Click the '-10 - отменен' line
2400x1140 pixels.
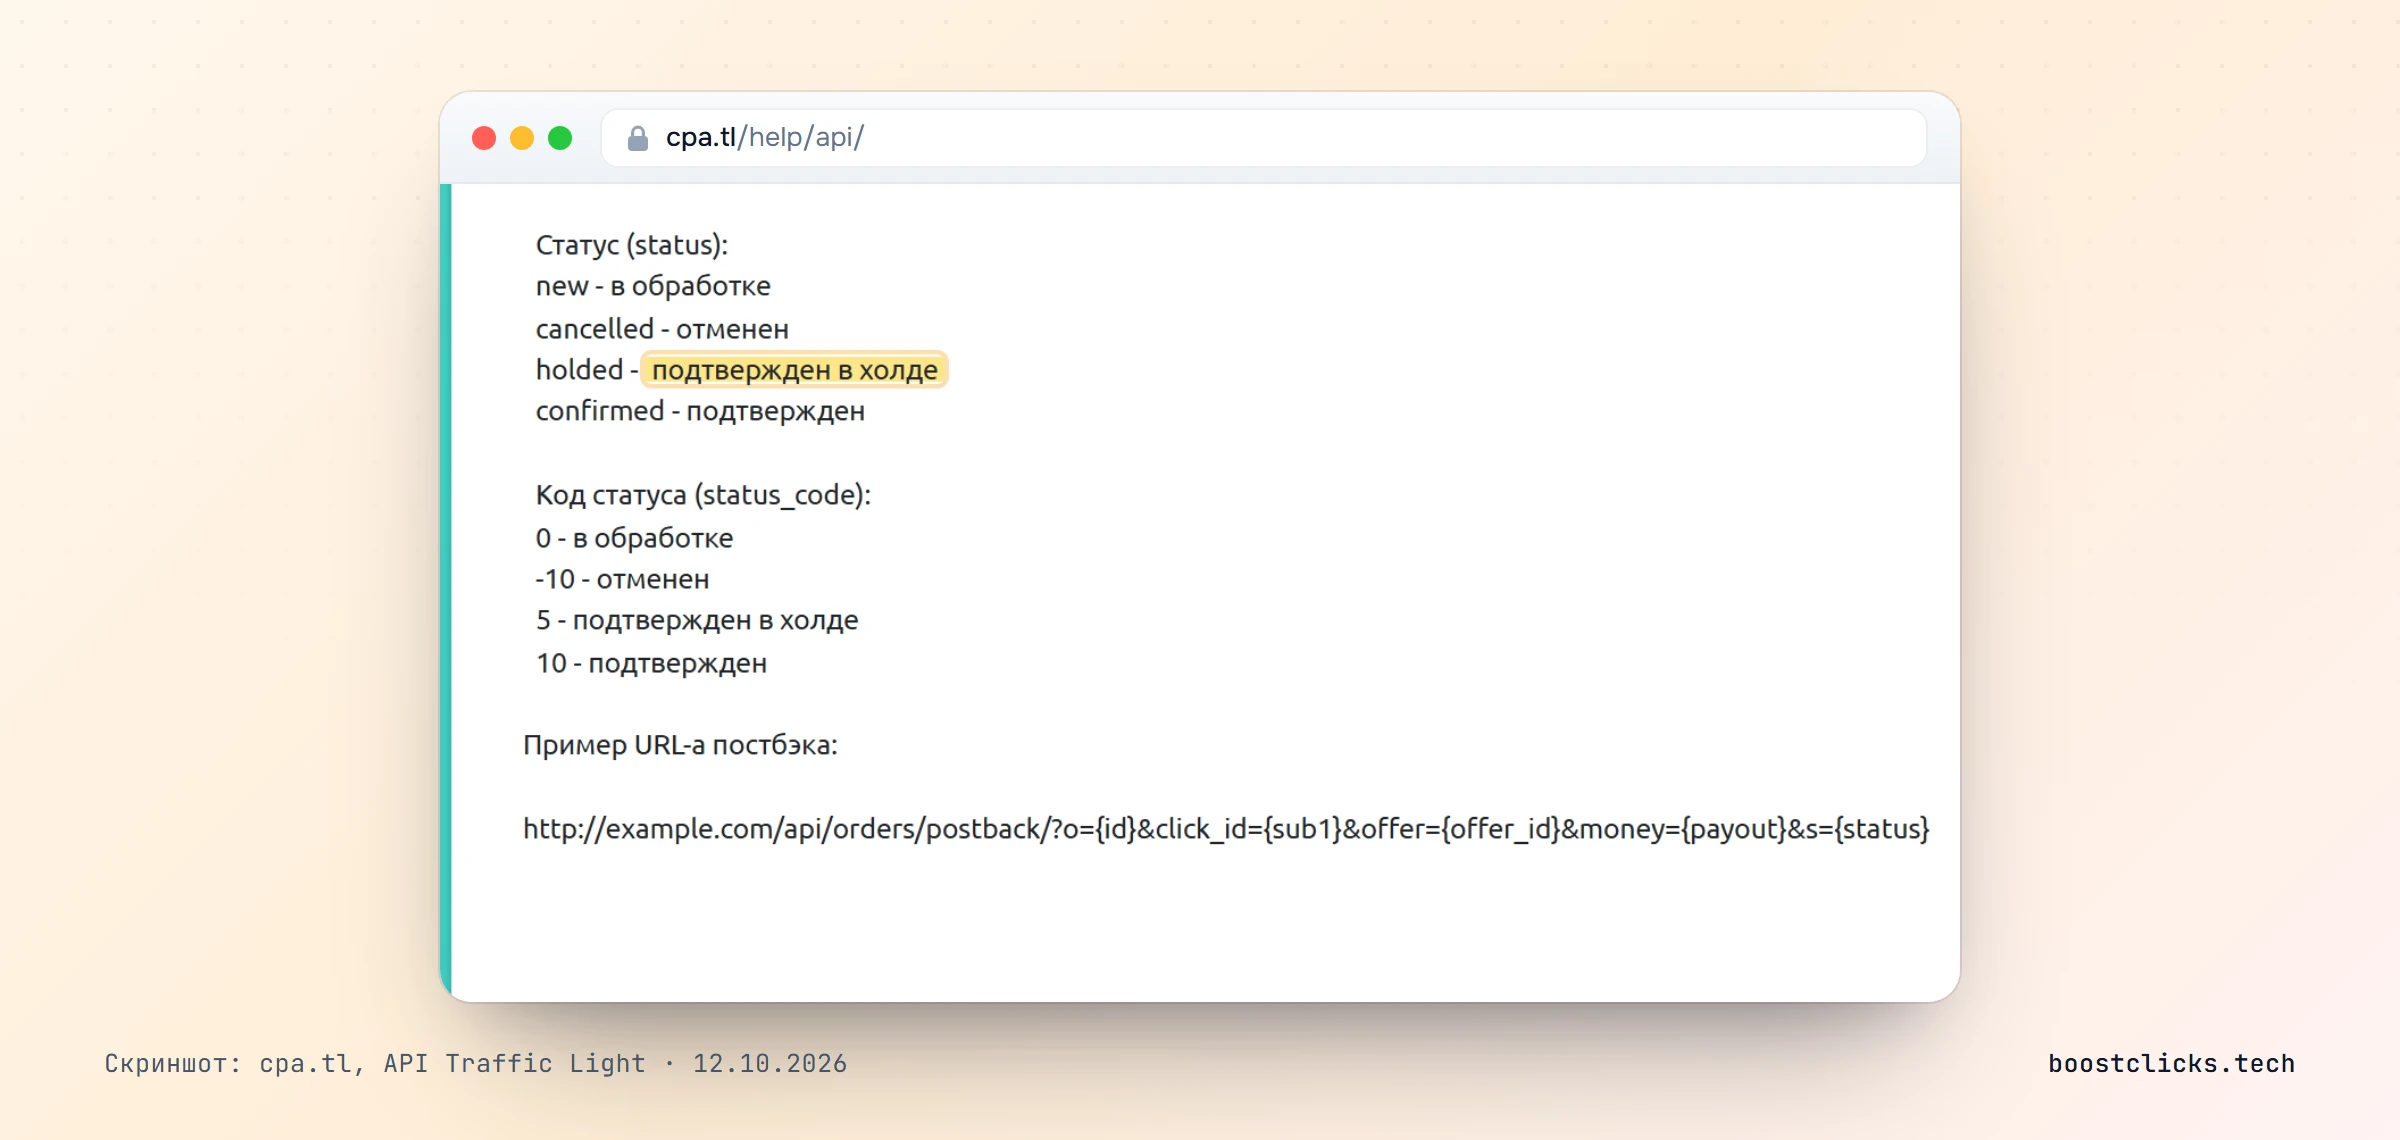(622, 579)
